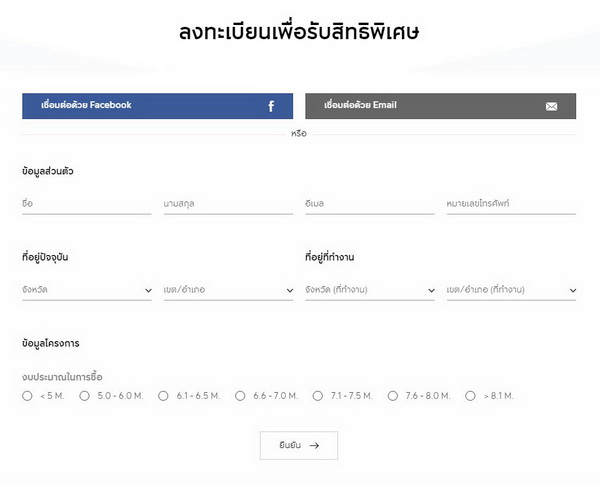The image size is (600, 487).
Task: Click the หมายเลขโทรศัพท์ phone number field
Action: (511, 204)
